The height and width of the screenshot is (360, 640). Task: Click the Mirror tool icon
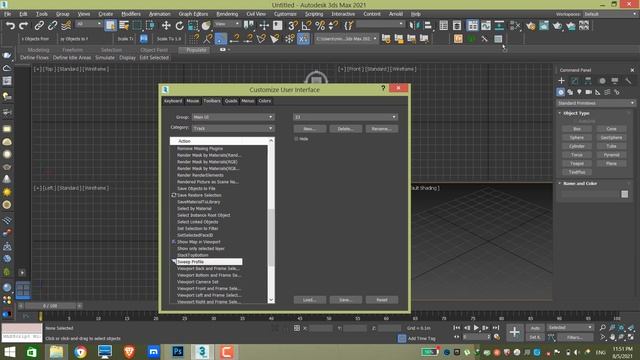[x=414, y=26]
